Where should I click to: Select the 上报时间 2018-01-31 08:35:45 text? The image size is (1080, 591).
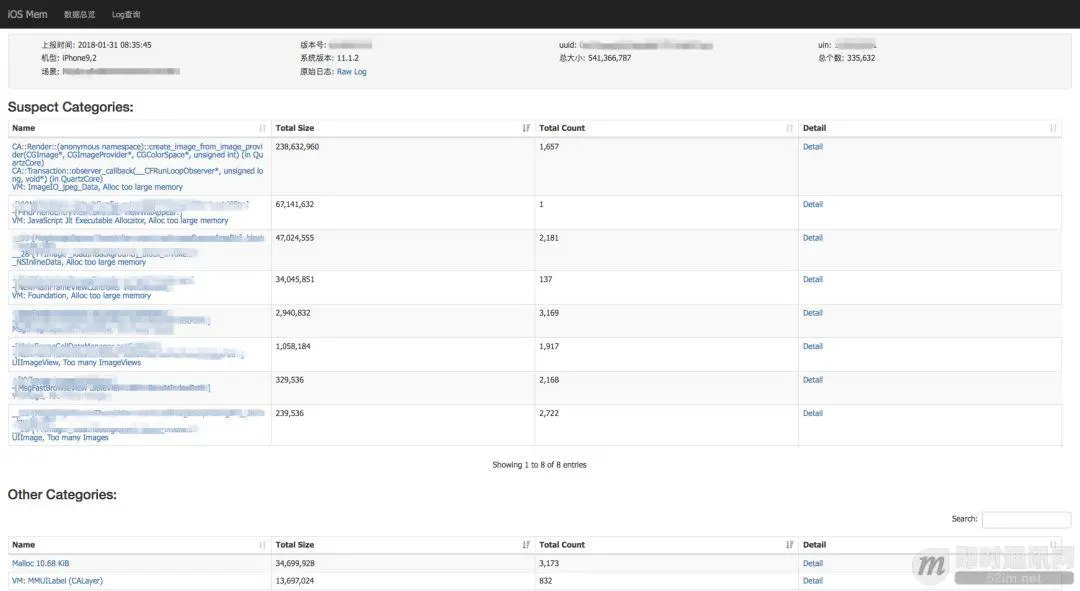(x=96, y=45)
